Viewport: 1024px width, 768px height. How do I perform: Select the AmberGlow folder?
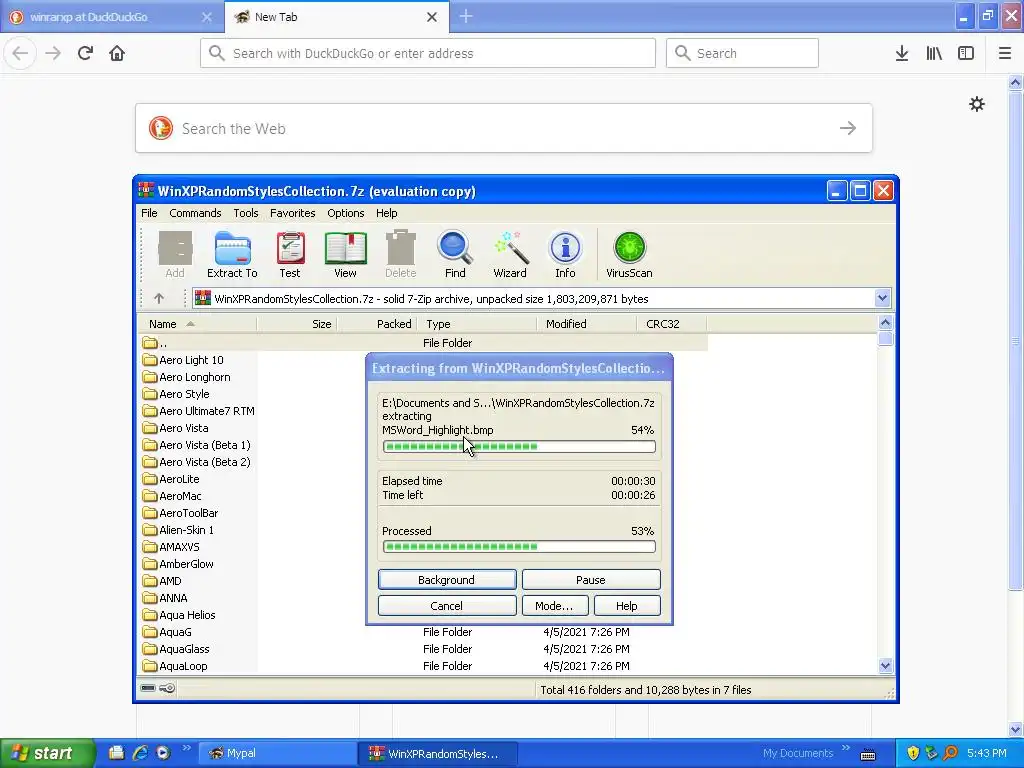[178, 564]
